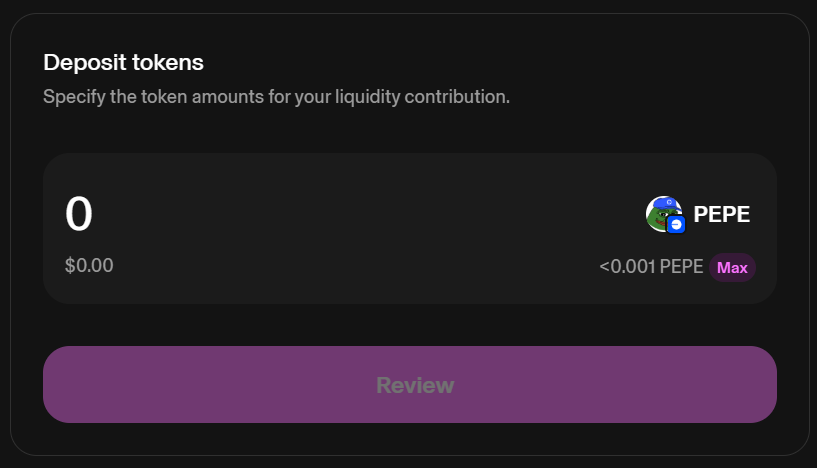
Task: Click the word "Specify" in the subtitle
Action: [74, 98]
